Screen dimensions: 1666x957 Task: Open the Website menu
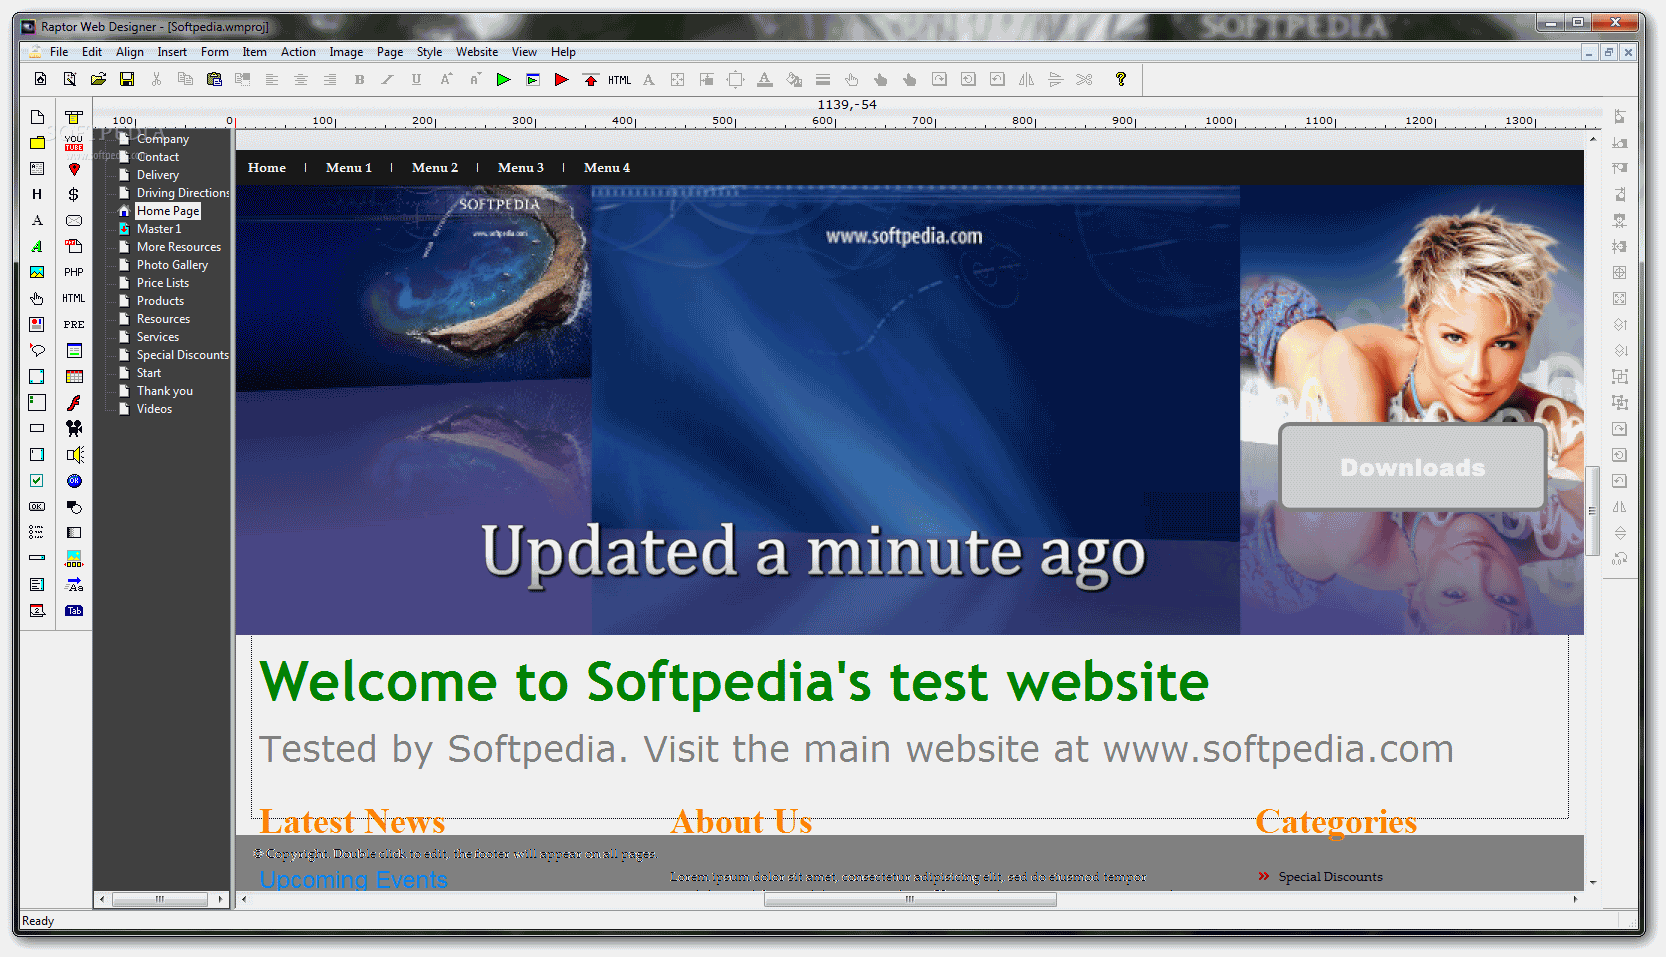[477, 52]
